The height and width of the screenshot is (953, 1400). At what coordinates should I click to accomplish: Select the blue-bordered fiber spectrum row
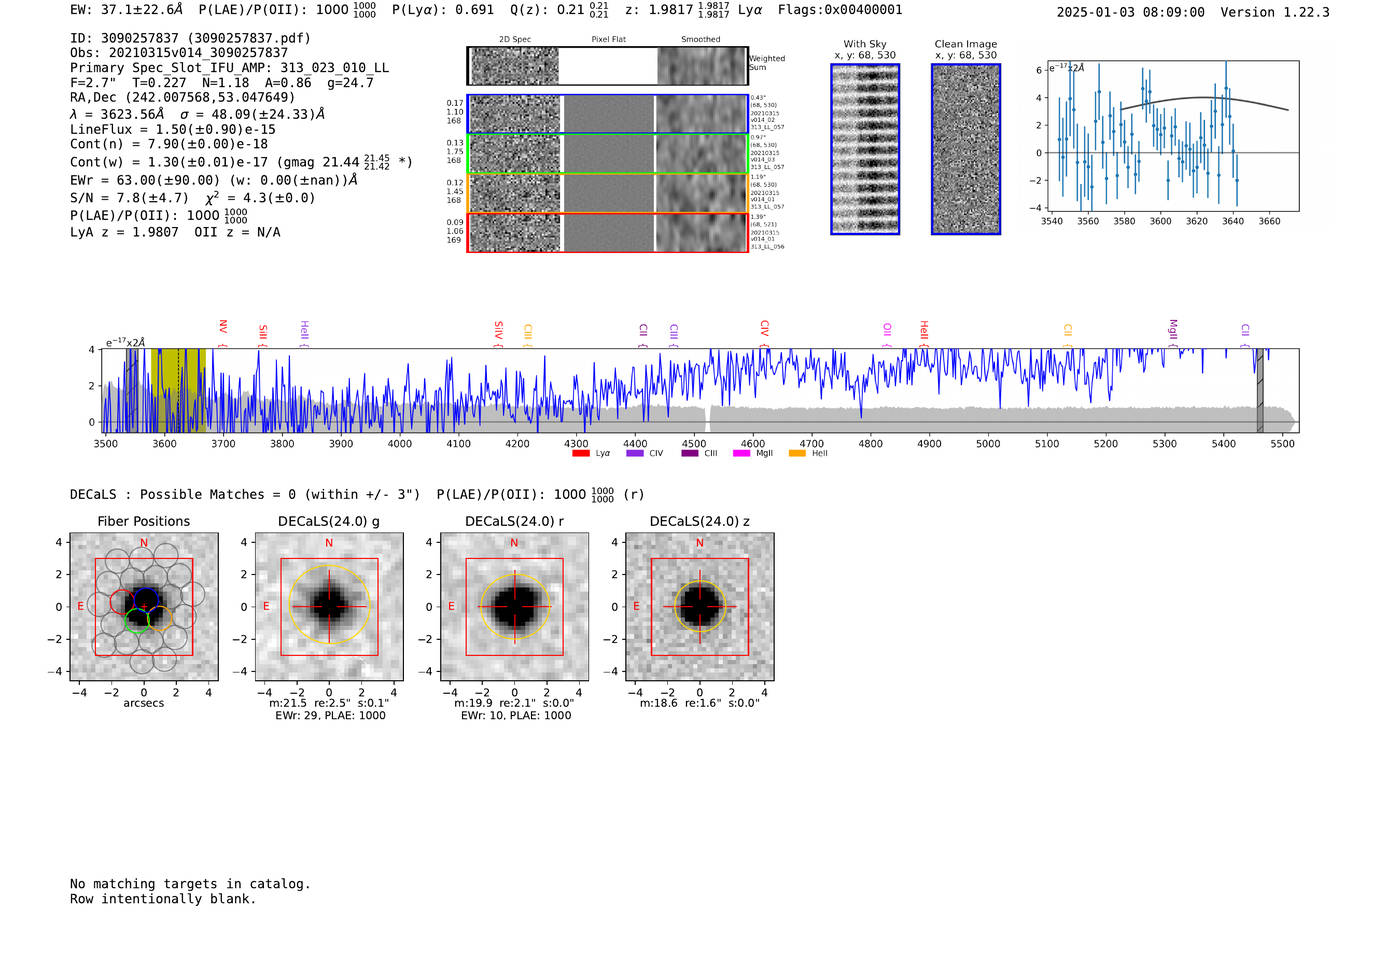(x=607, y=114)
